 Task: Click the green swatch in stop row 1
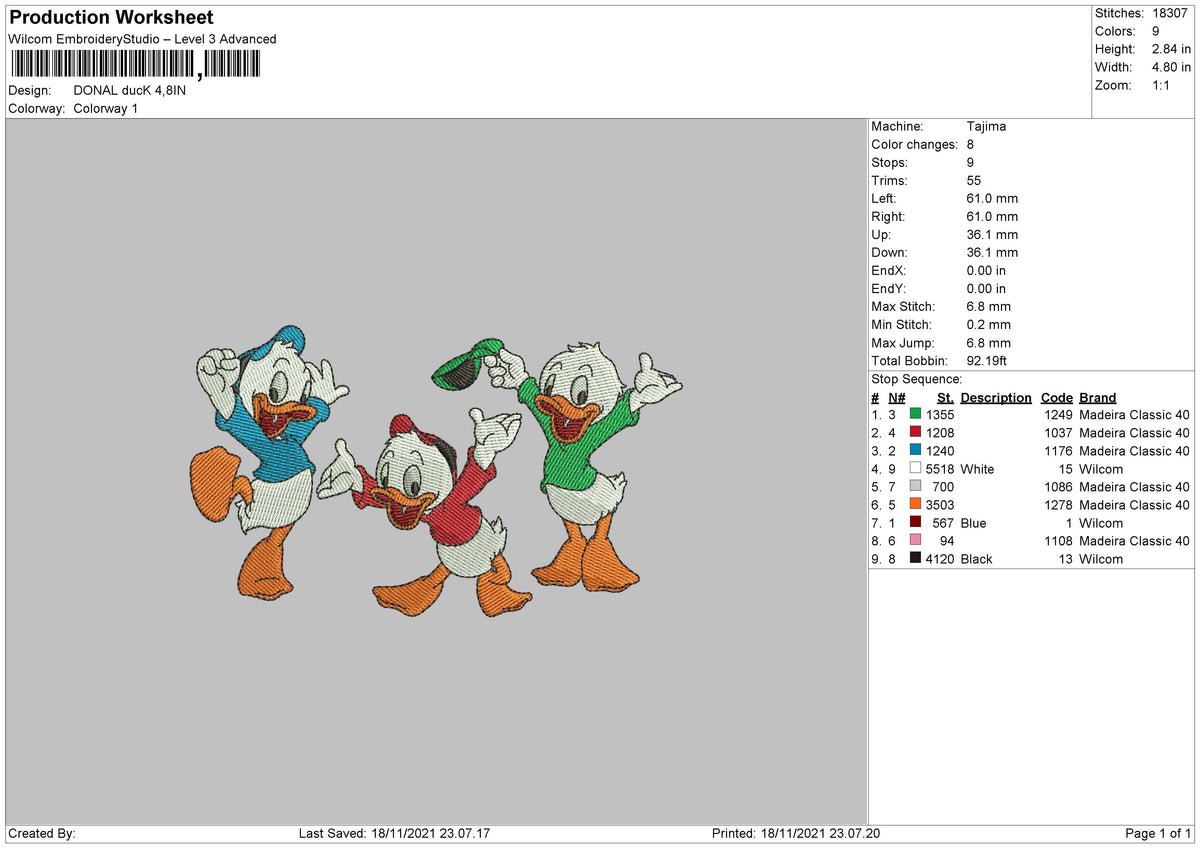pos(915,414)
